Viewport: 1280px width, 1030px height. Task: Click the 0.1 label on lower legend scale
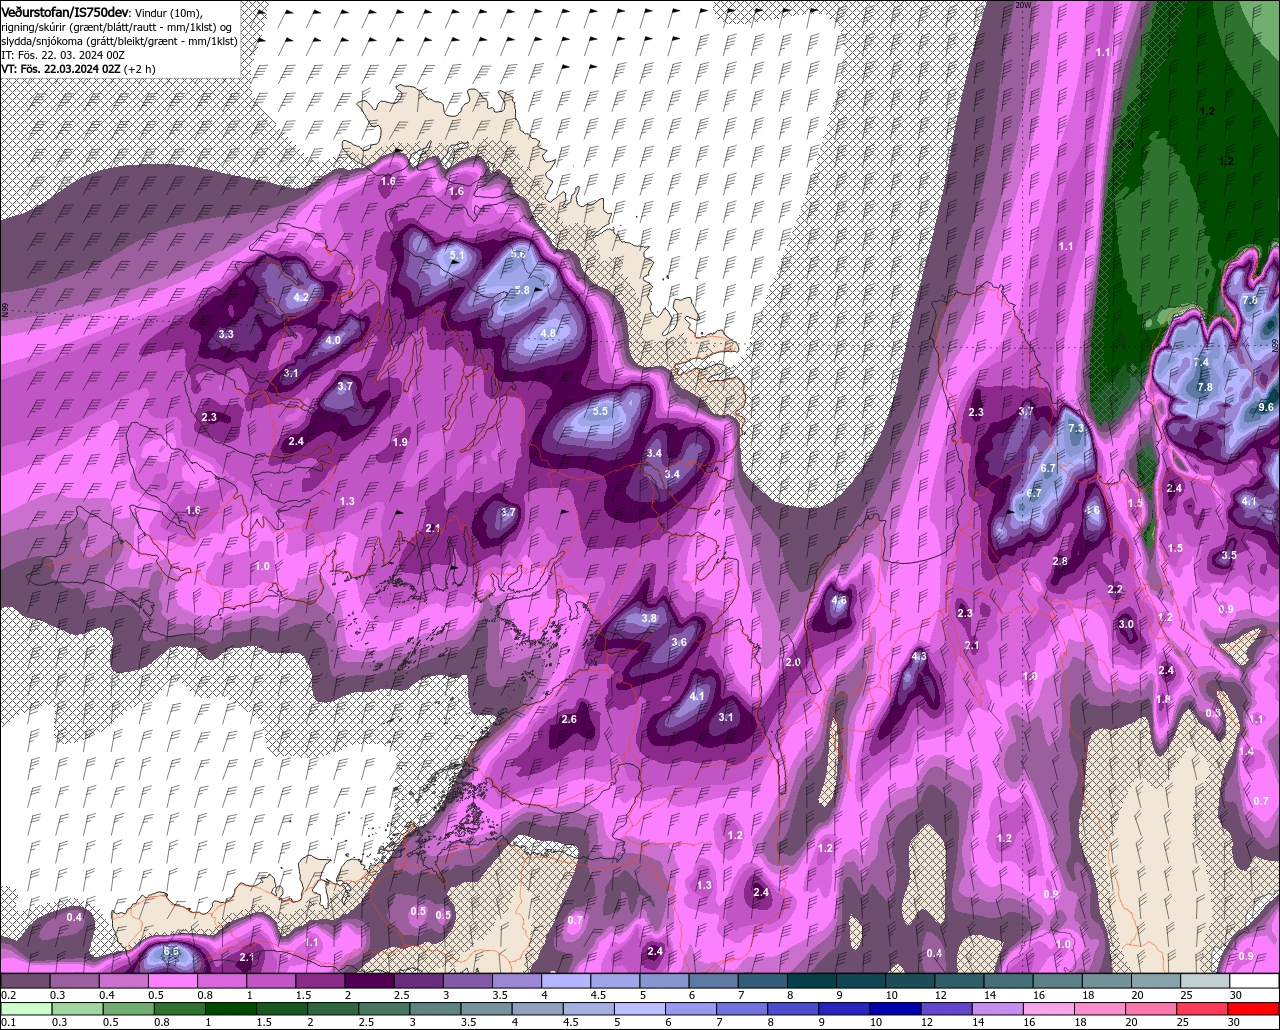point(9,1022)
